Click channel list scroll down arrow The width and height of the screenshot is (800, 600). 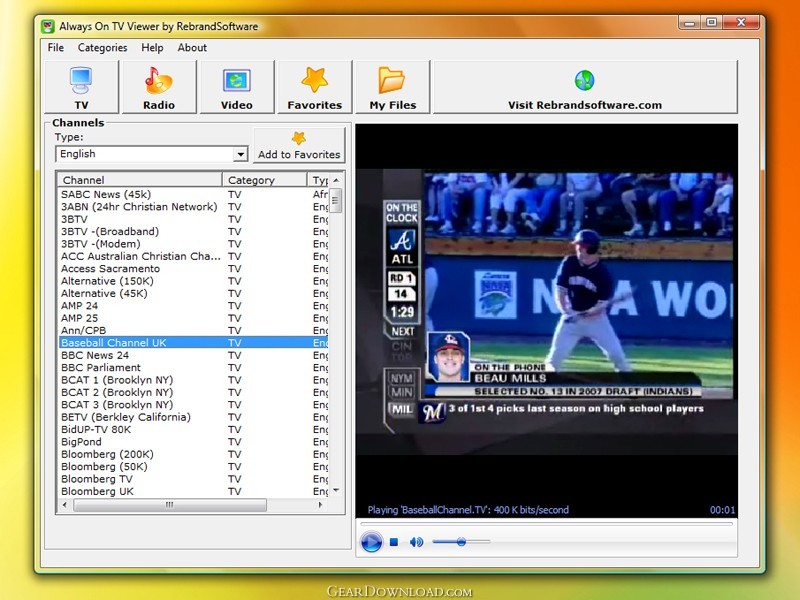[336, 490]
